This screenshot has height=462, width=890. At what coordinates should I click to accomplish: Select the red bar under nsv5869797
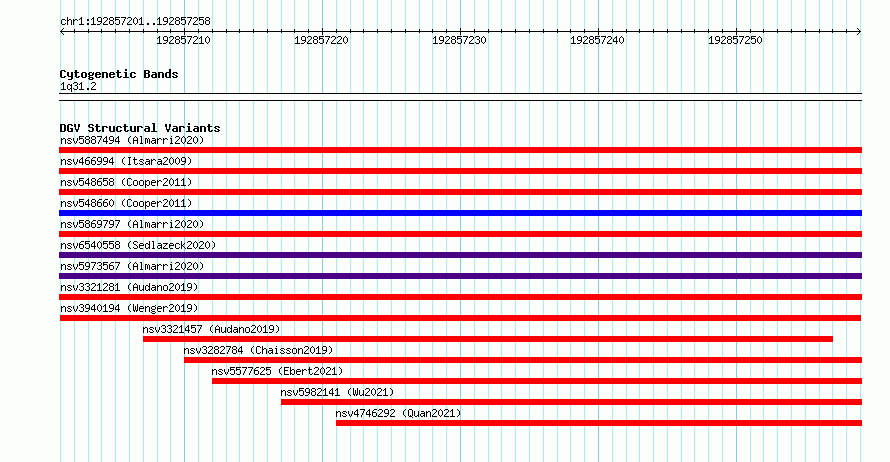(x=460, y=234)
